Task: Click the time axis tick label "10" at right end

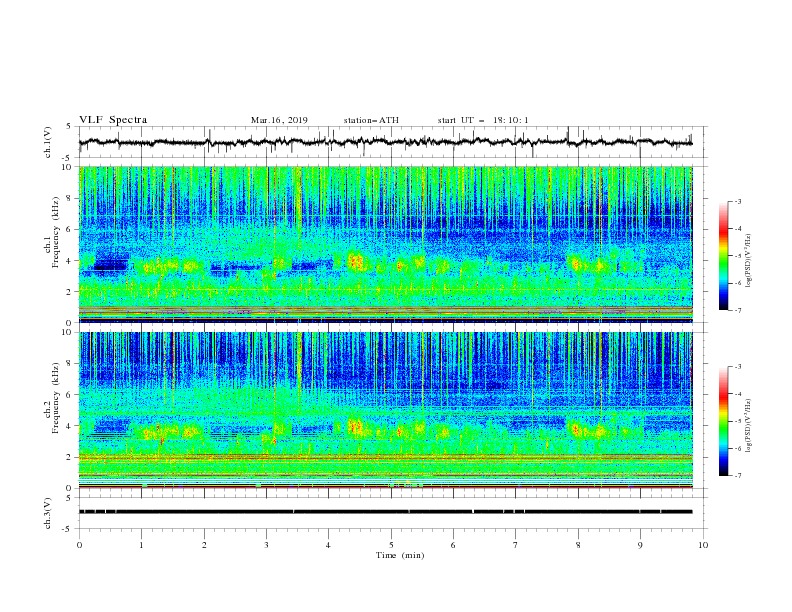Action: (703, 545)
